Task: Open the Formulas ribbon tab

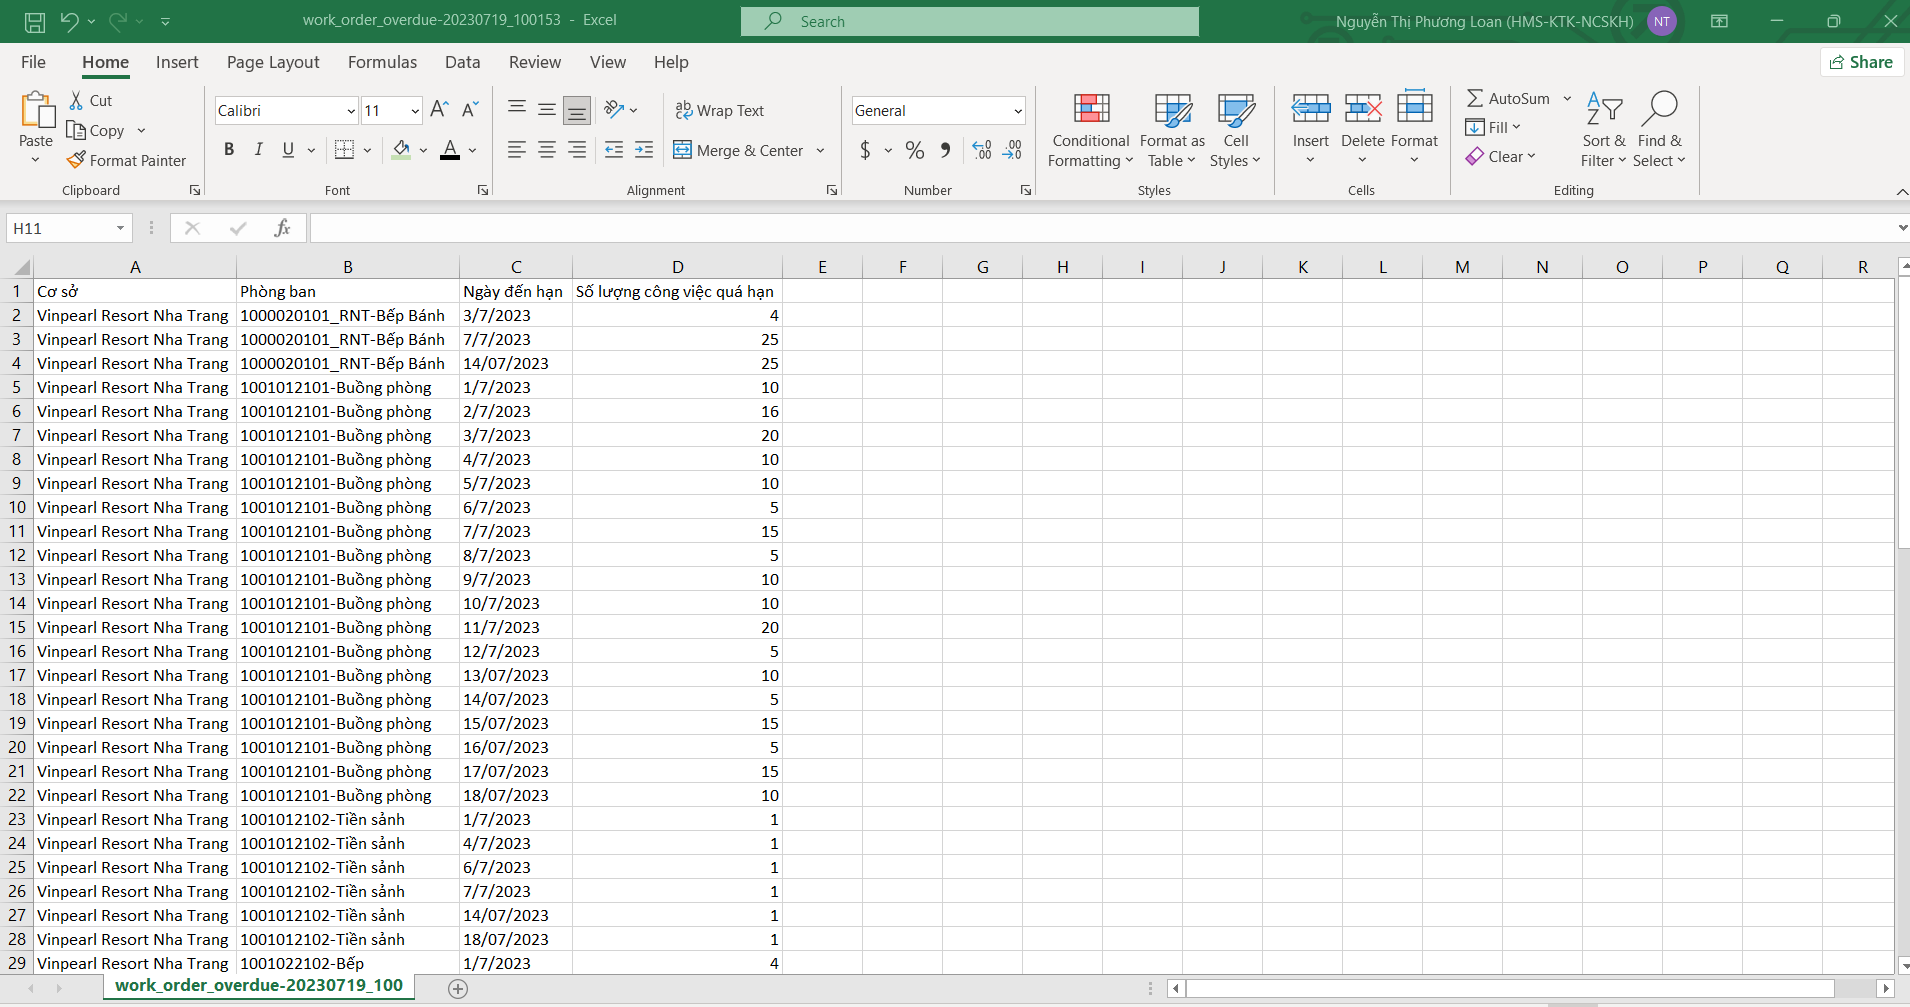Action: pyautogui.click(x=382, y=62)
